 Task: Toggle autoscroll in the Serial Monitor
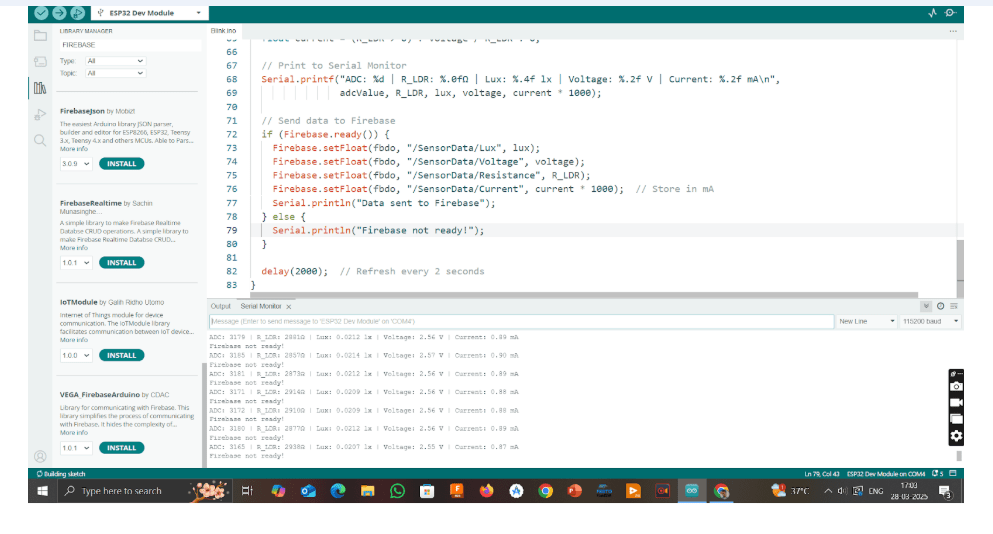pos(926,306)
